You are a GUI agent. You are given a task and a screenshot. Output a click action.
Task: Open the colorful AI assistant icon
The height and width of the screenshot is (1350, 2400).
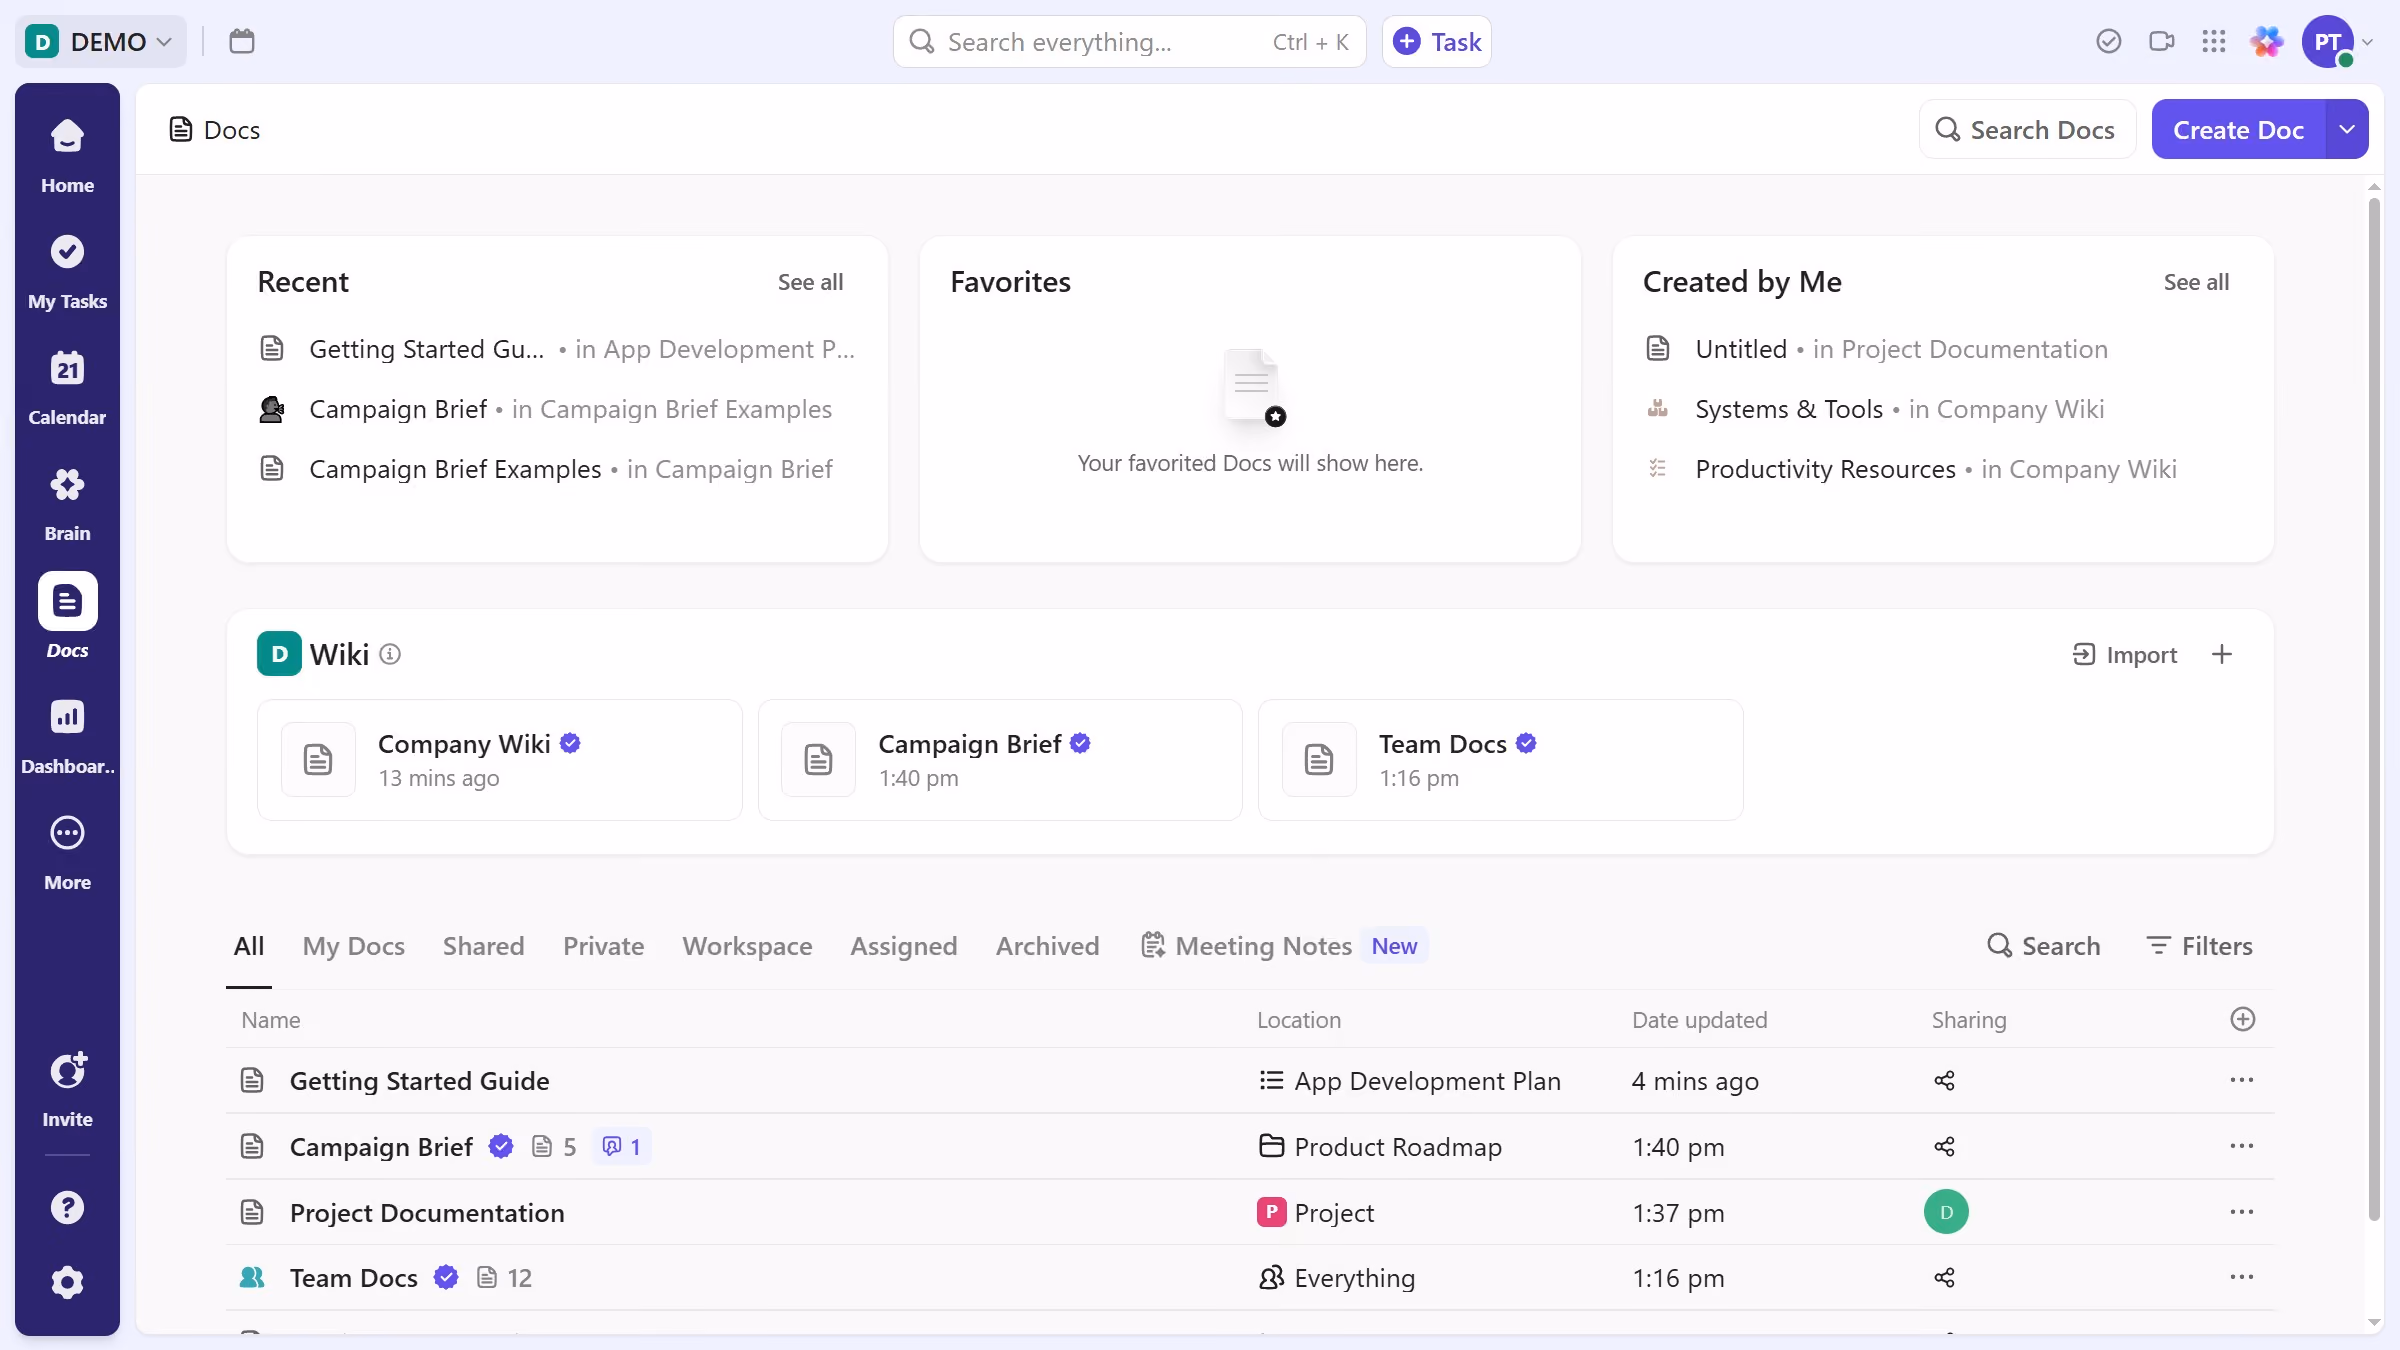[2267, 41]
